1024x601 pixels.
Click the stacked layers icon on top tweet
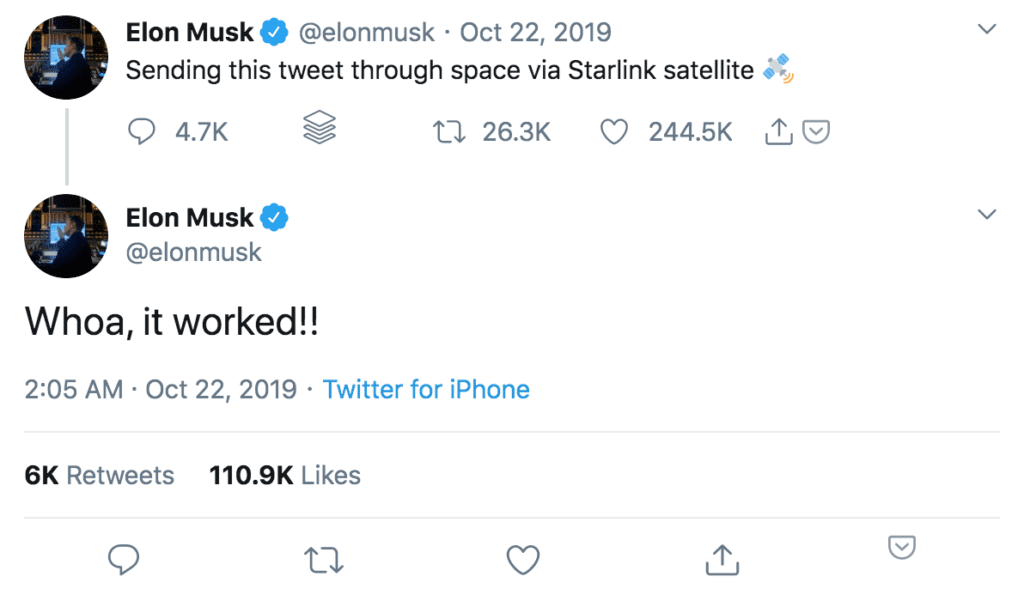coord(319,131)
